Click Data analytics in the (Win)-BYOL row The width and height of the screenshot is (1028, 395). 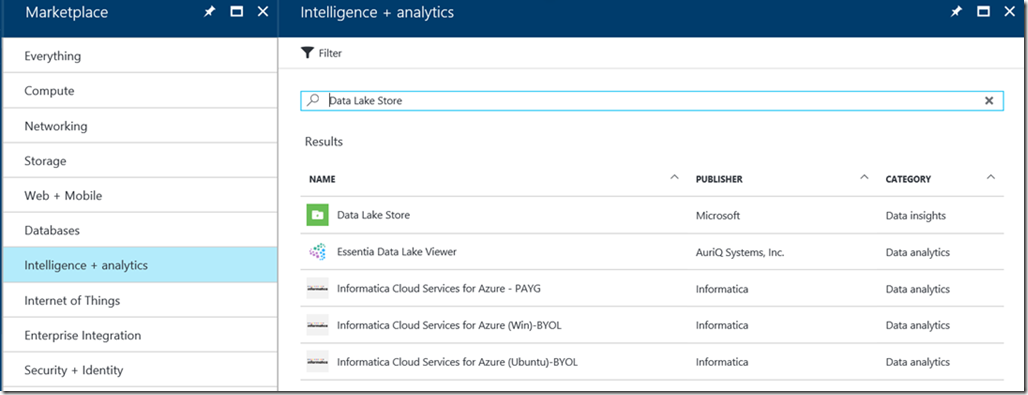917,325
